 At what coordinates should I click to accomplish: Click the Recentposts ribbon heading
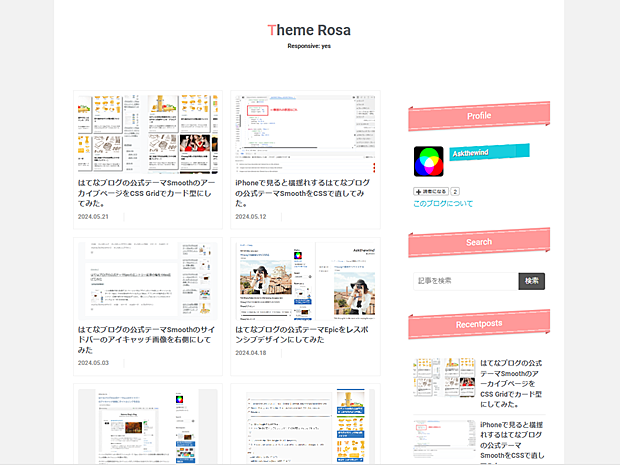tap(479, 324)
